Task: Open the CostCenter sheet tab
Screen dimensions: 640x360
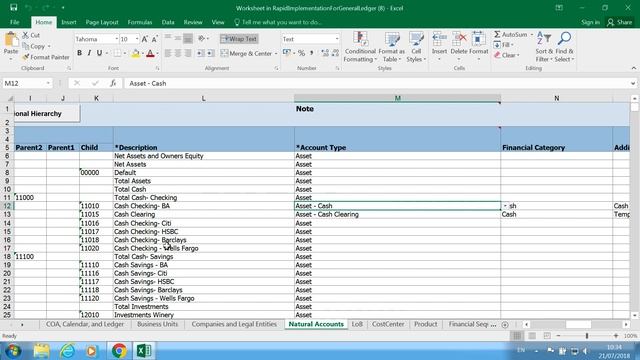Action: coord(388,324)
